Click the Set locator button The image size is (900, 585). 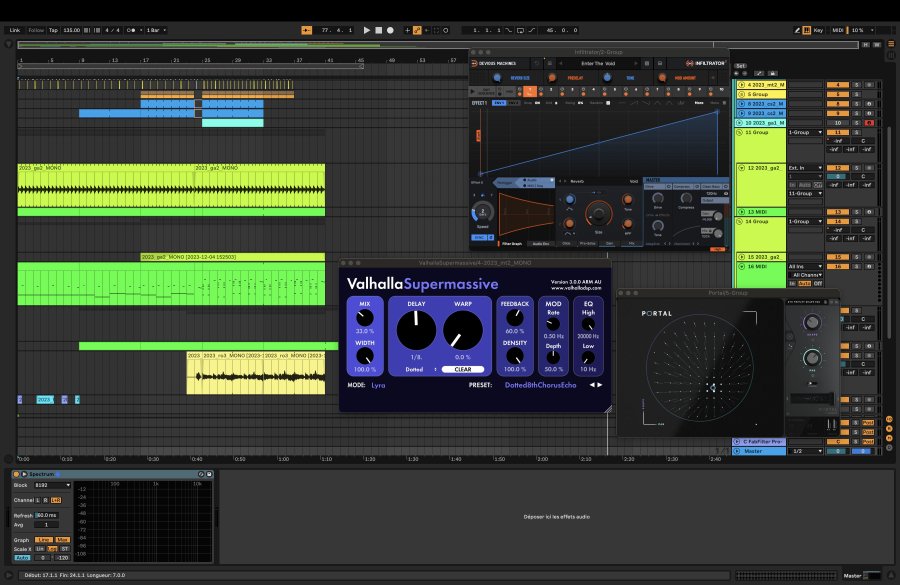(740, 66)
